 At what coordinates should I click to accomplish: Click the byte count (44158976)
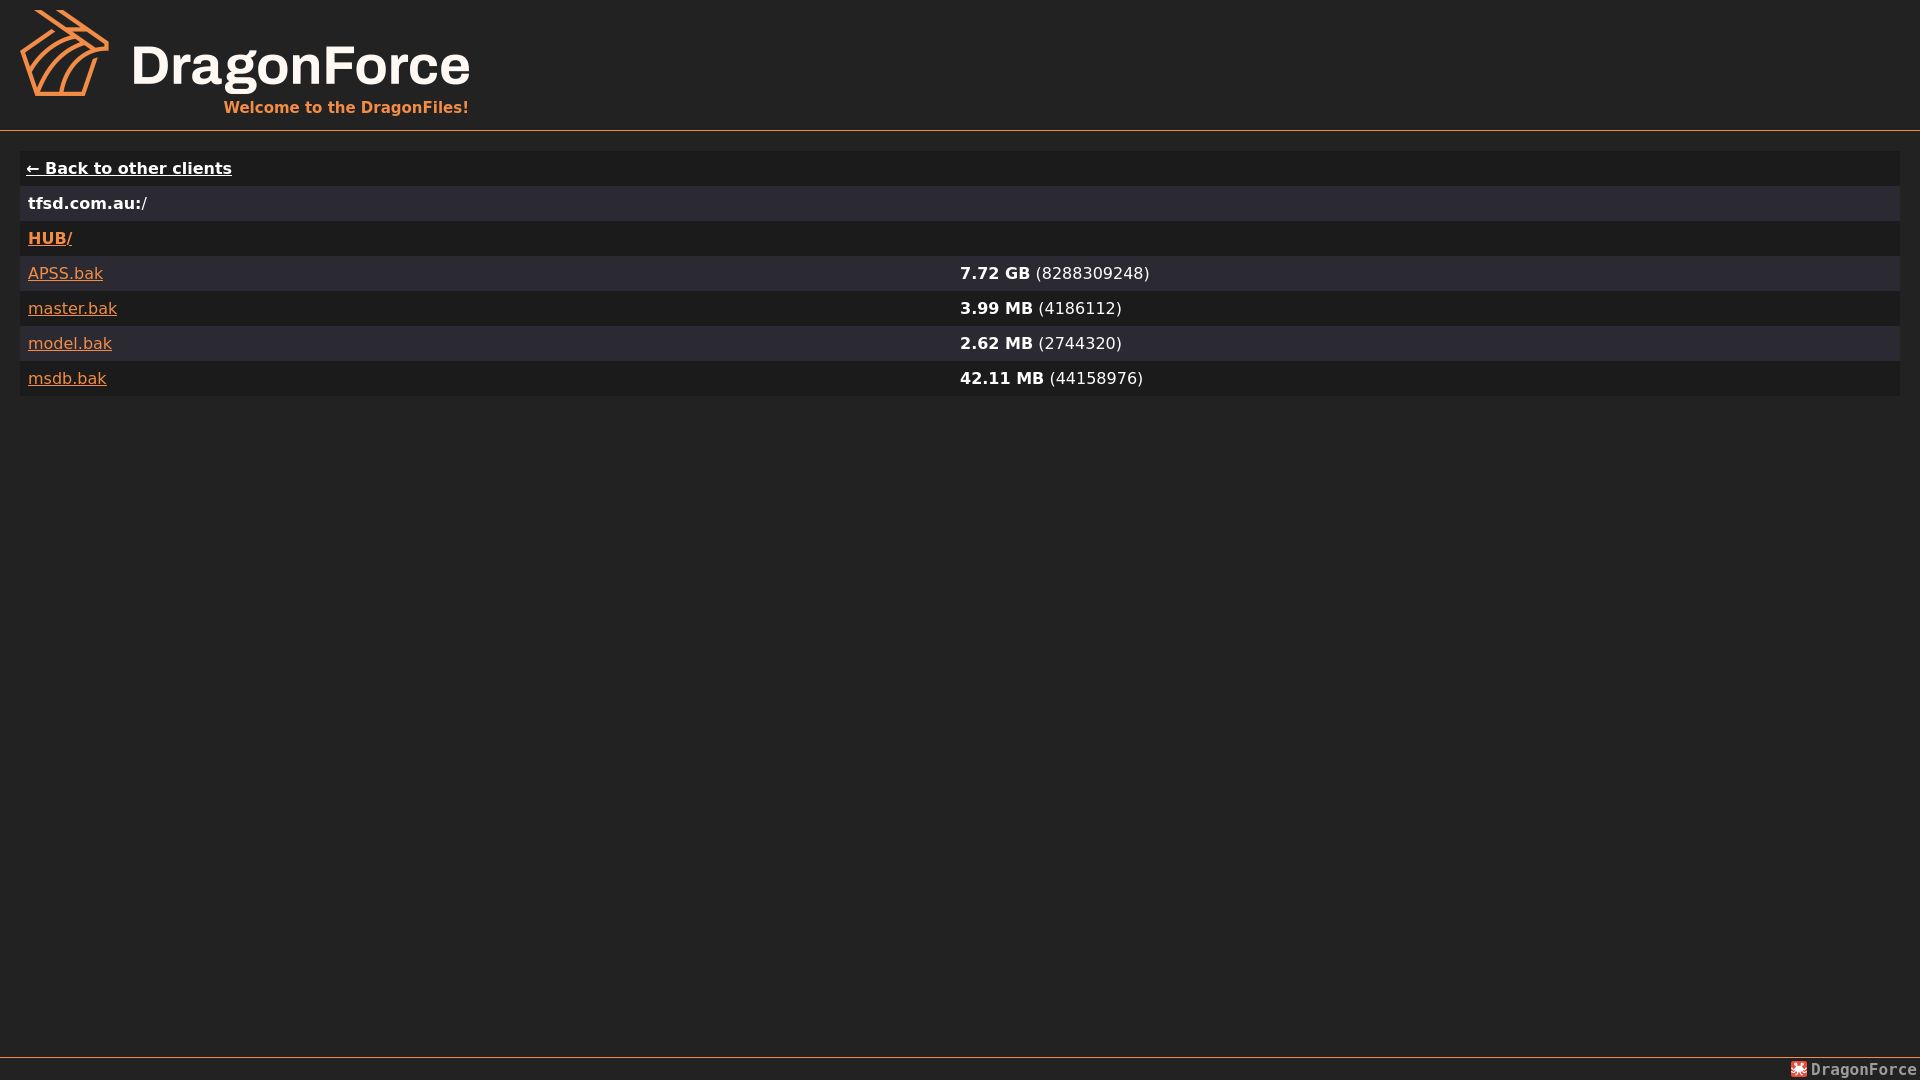1096,378
